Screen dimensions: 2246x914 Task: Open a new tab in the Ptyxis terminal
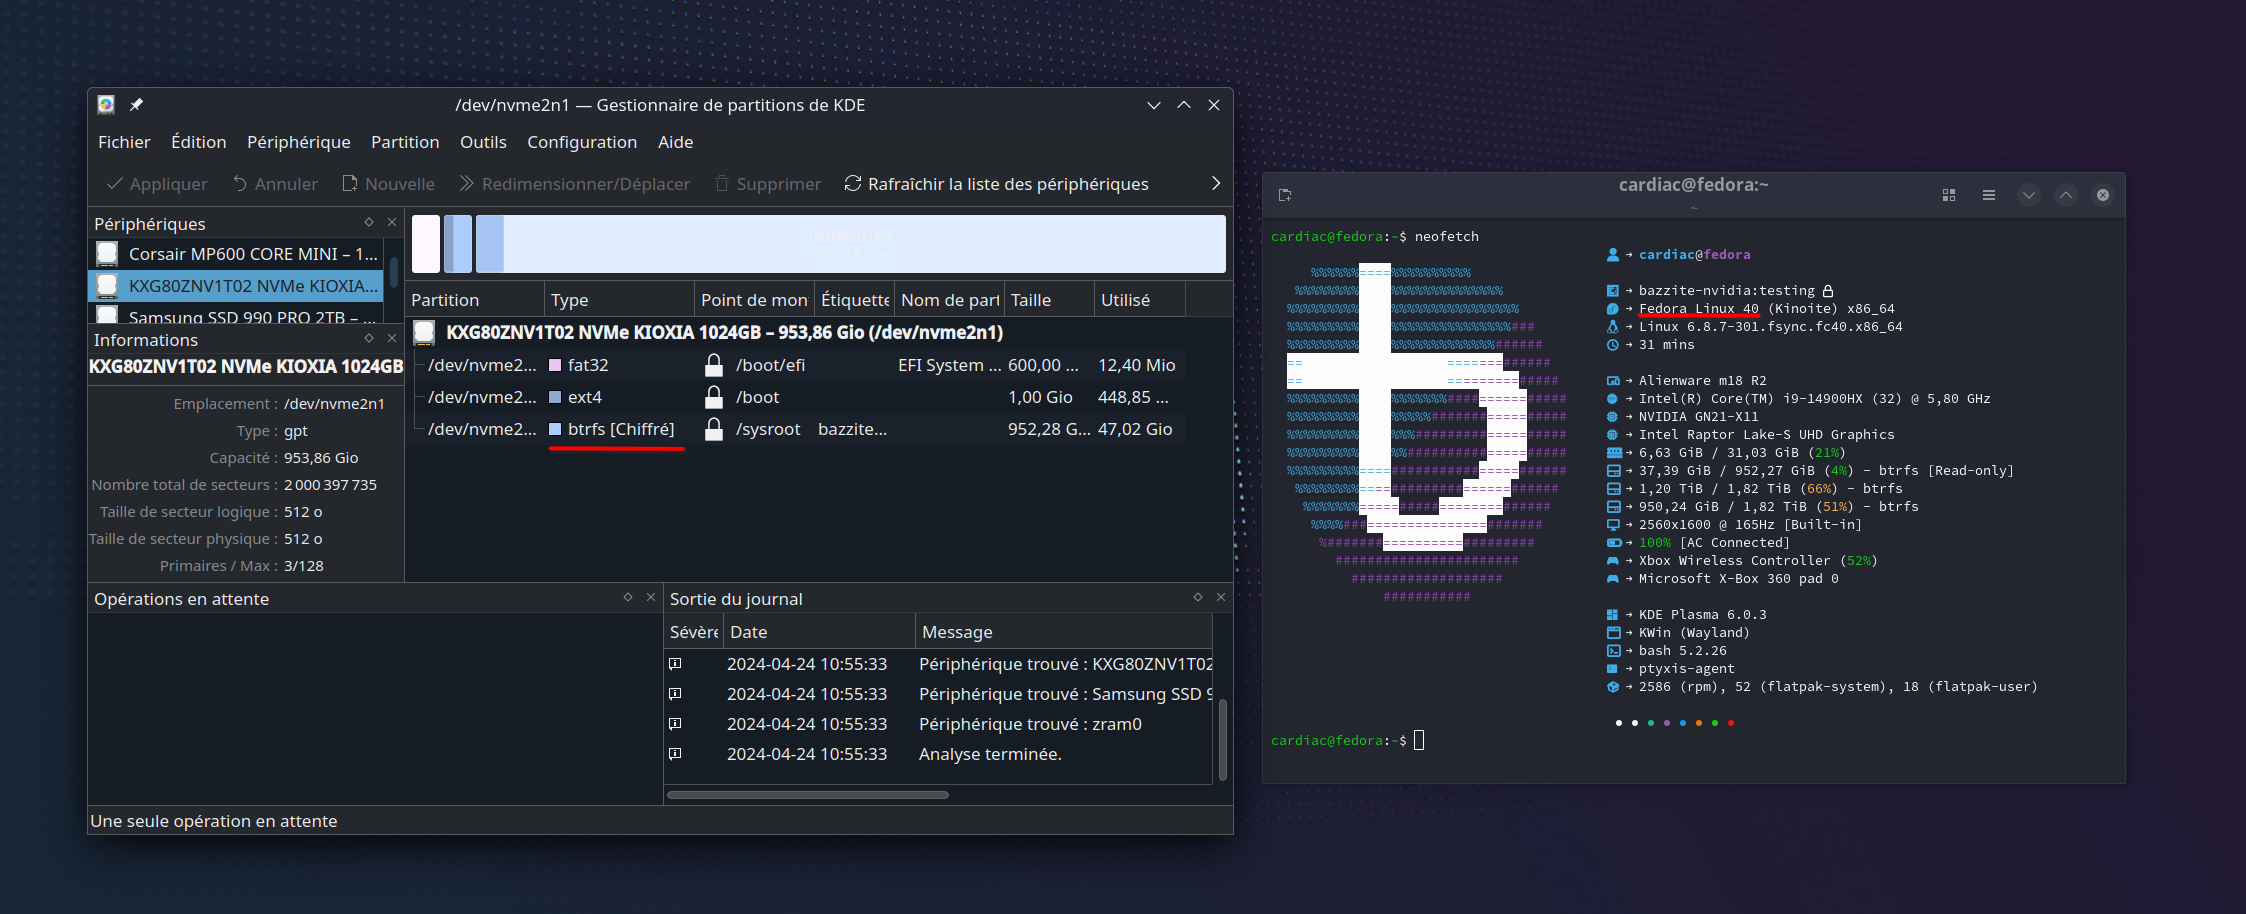[1286, 195]
